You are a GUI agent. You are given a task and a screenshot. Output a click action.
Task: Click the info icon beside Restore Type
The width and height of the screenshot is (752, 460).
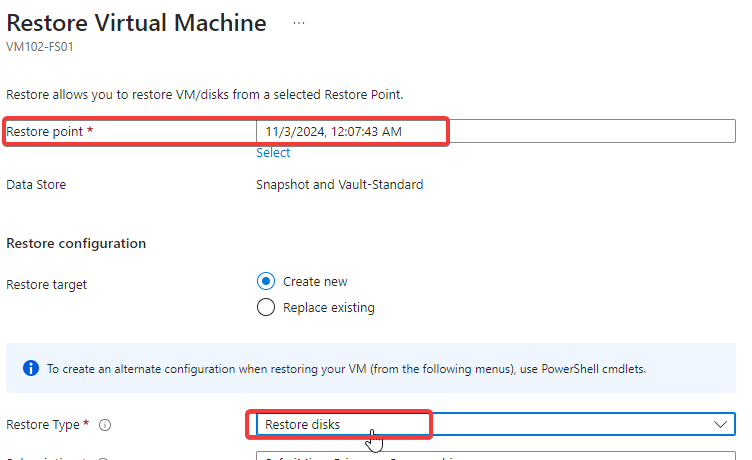point(105,425)
